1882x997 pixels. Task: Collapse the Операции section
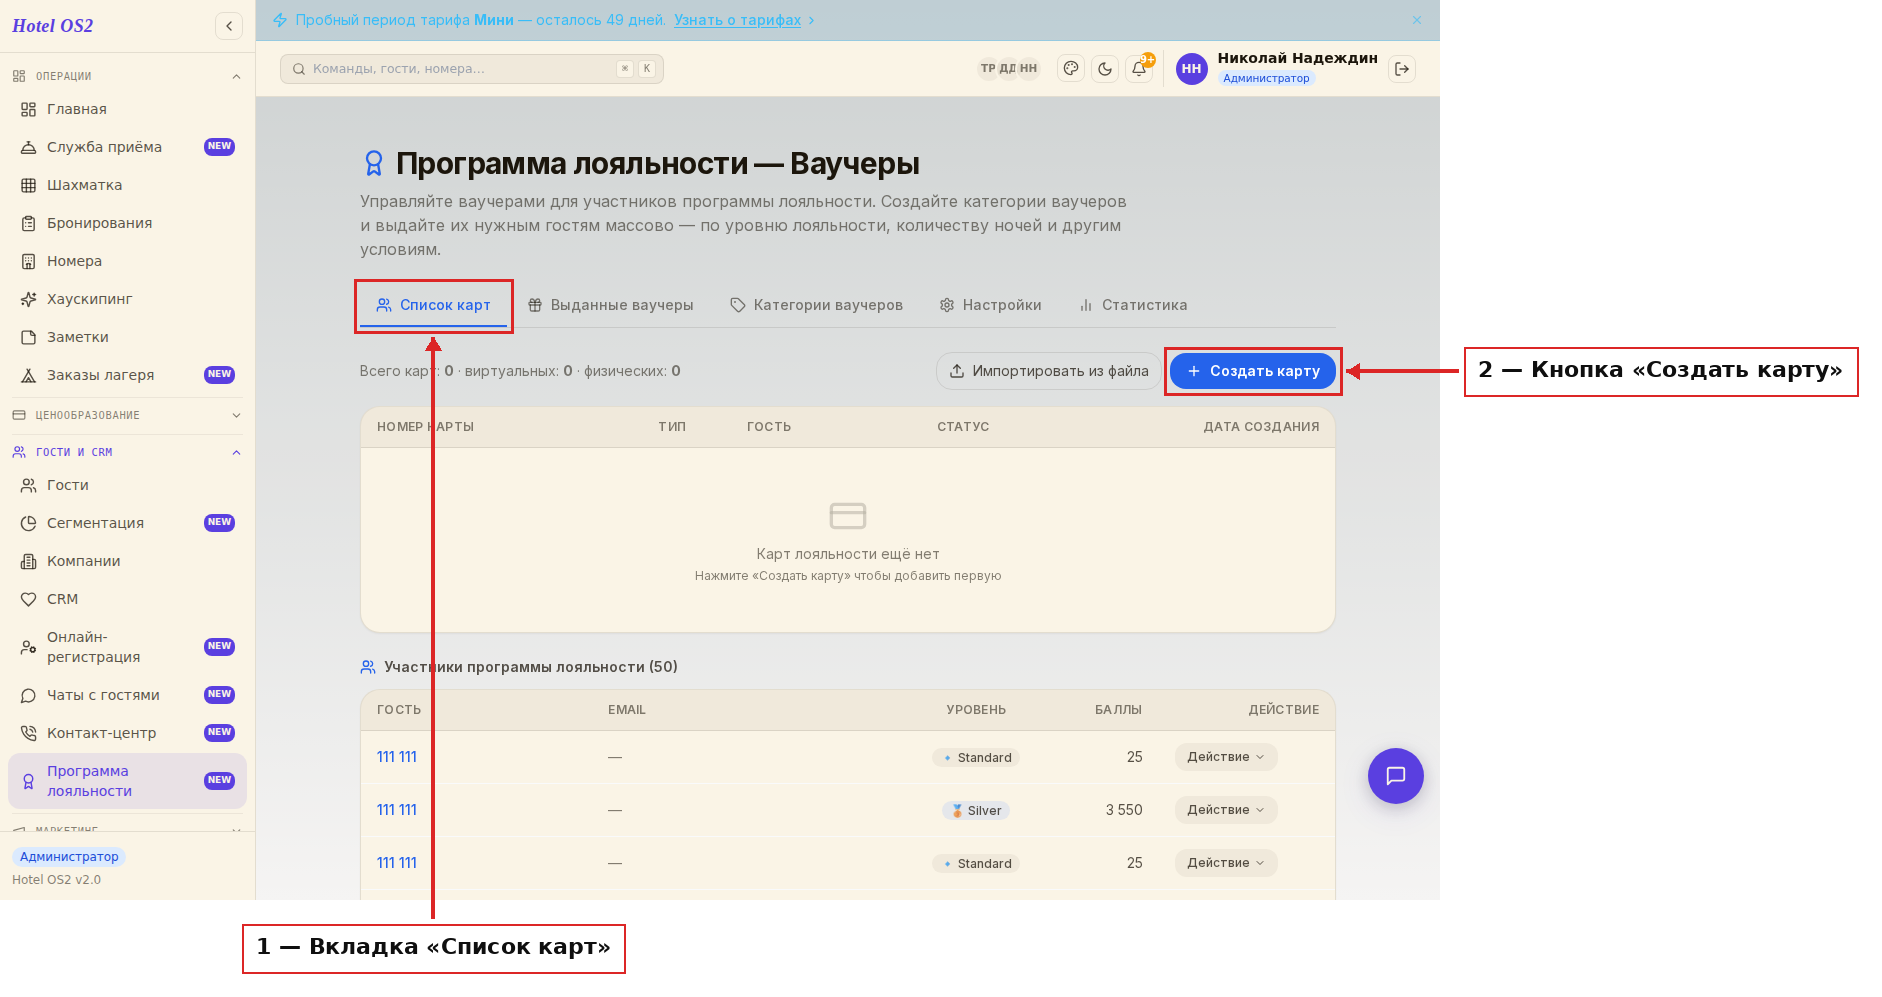pyautogui.click(x=127, y=76)
